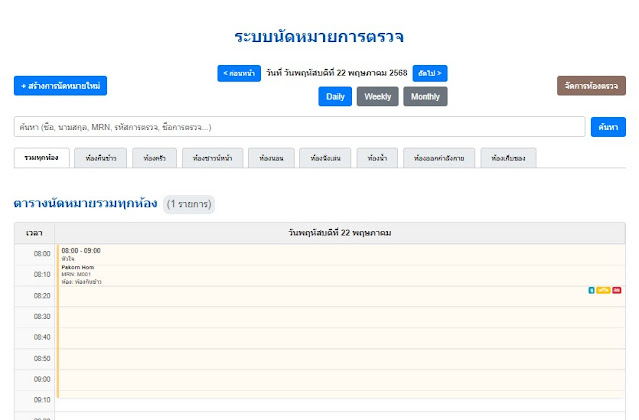Open the 'ห้องครัว' room tab
The image size is (639, 420).
tap(154, 158)
